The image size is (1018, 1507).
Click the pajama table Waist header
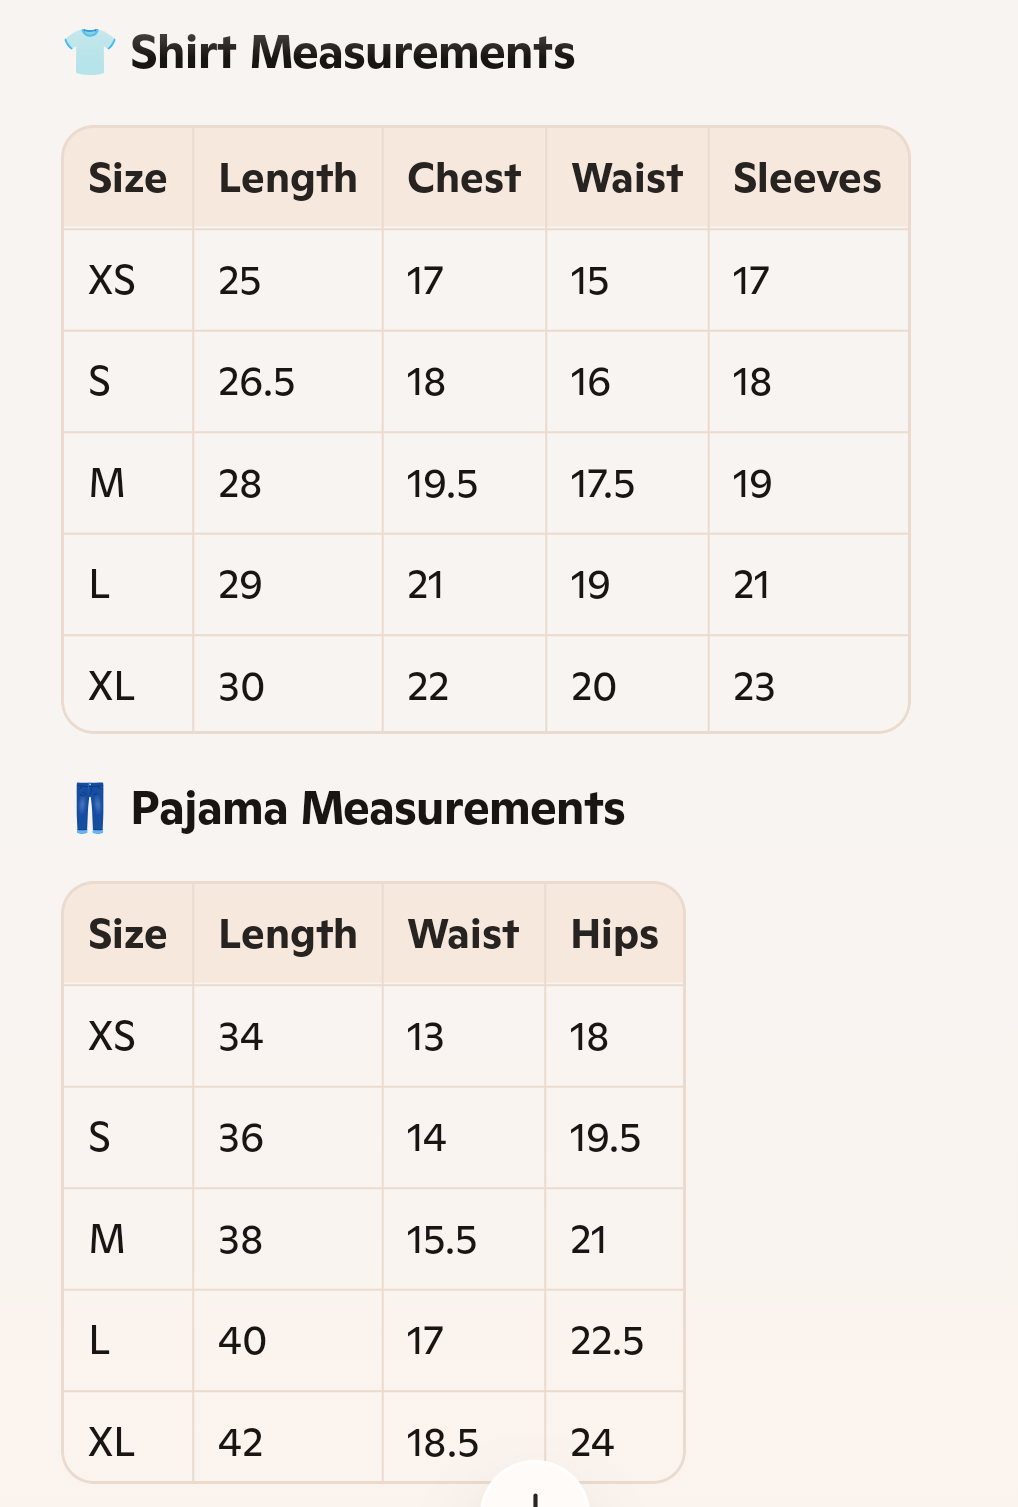click(x=463, y=934)
